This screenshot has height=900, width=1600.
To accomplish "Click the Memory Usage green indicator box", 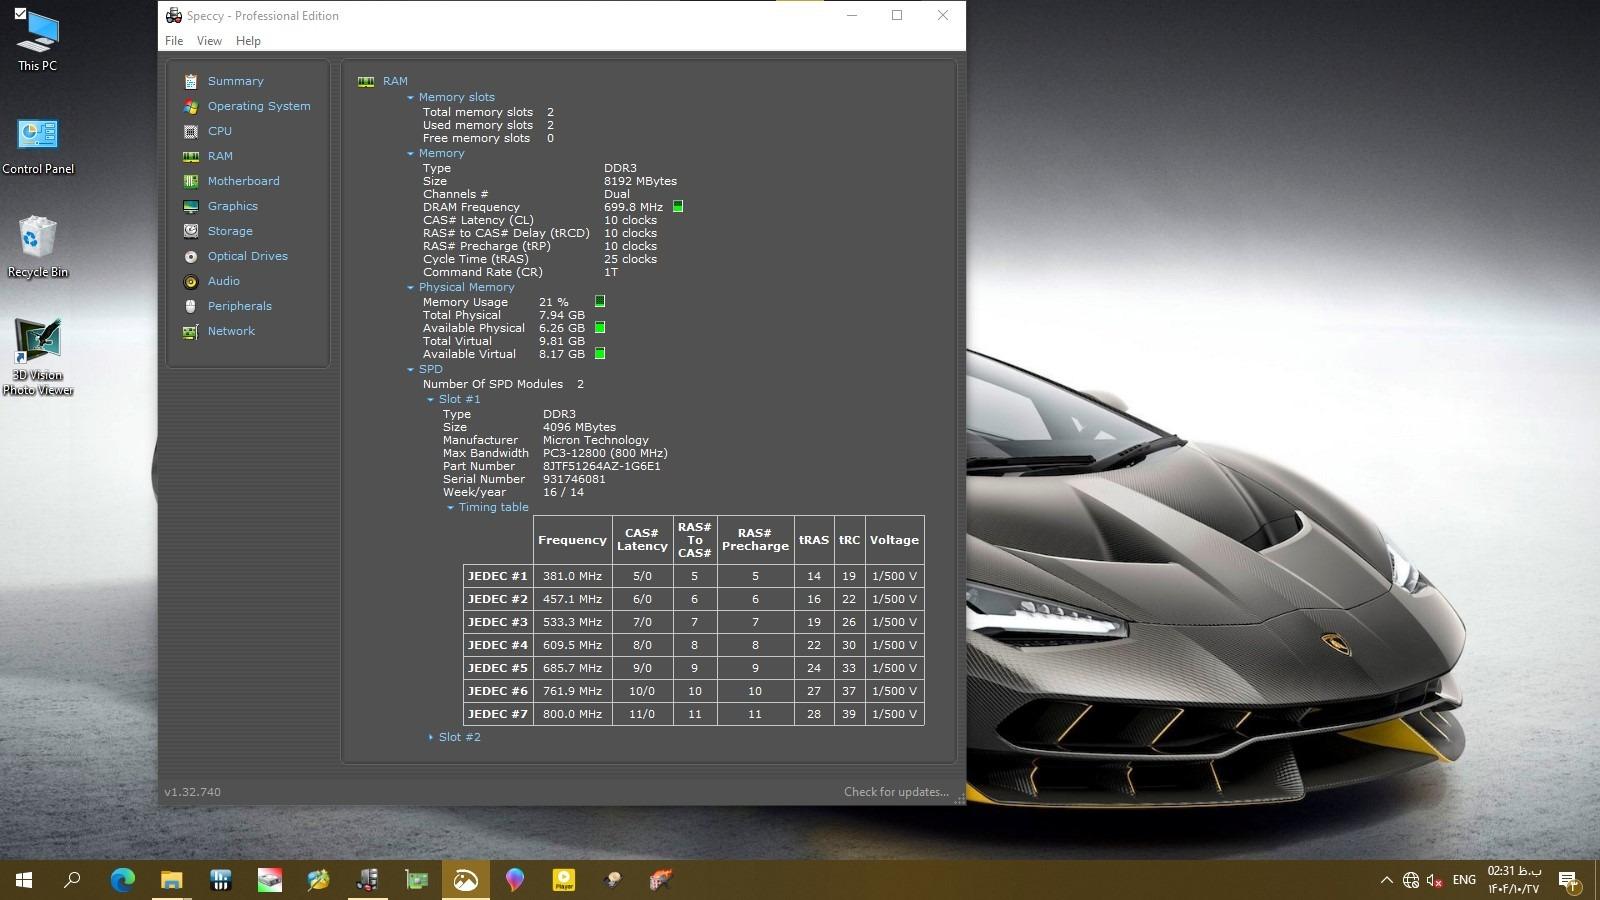I will [600, 301].
